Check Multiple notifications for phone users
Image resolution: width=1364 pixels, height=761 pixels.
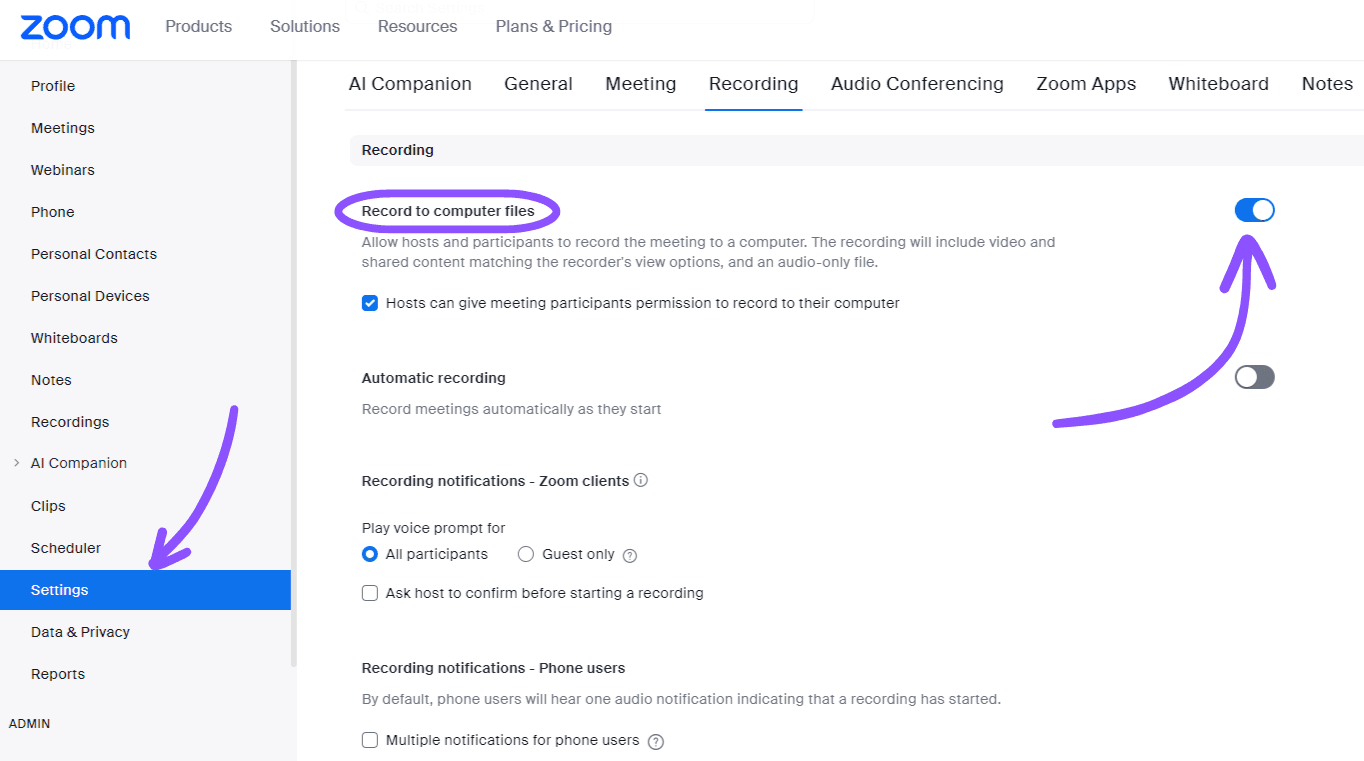coord(370,740)
